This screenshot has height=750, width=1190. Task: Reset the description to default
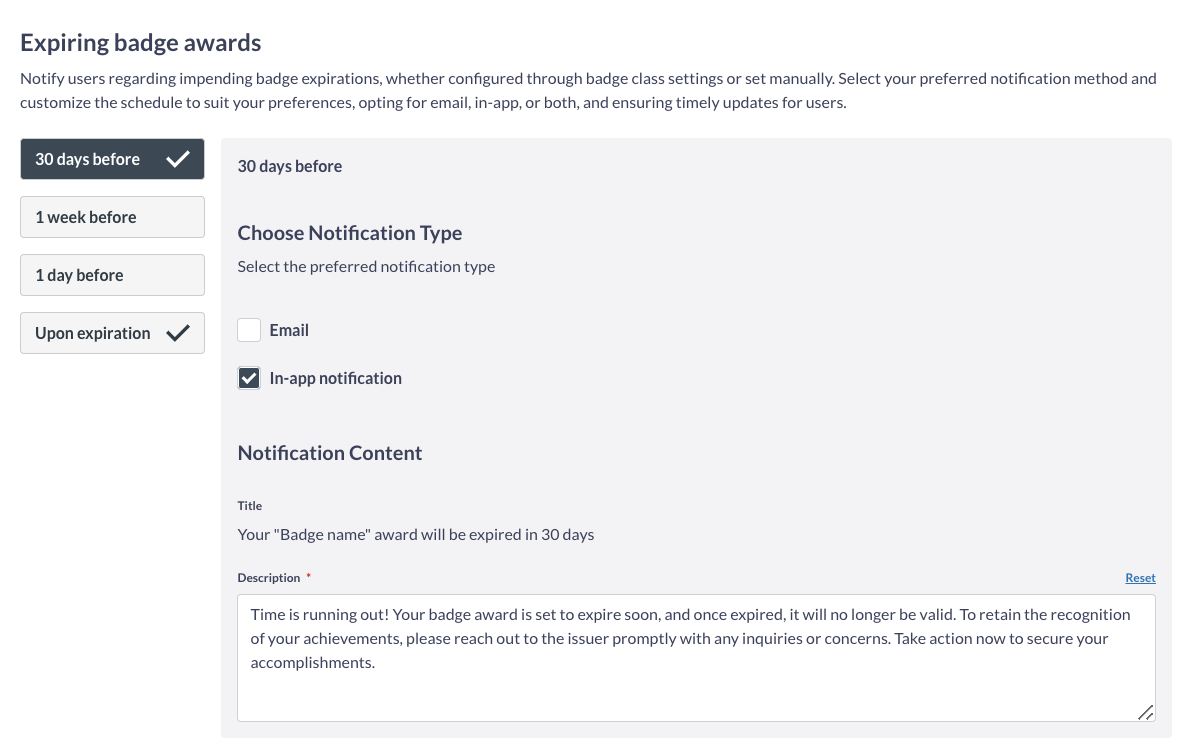pos(1140,578)
